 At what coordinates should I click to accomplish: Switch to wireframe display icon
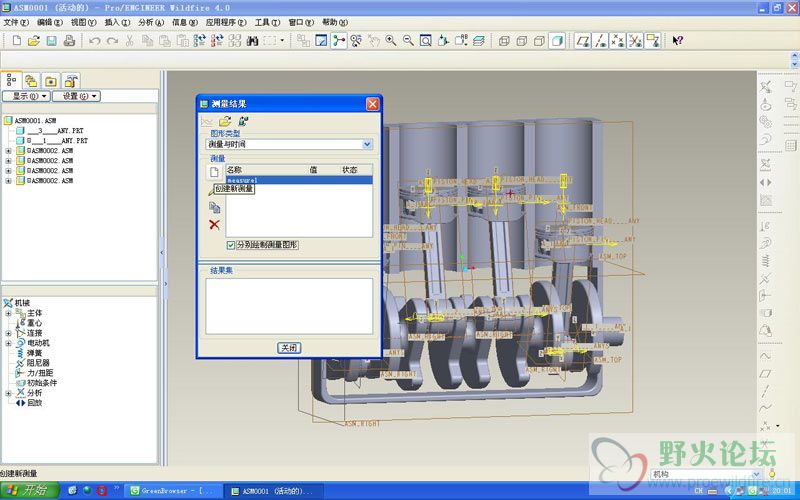coord(504,40)
